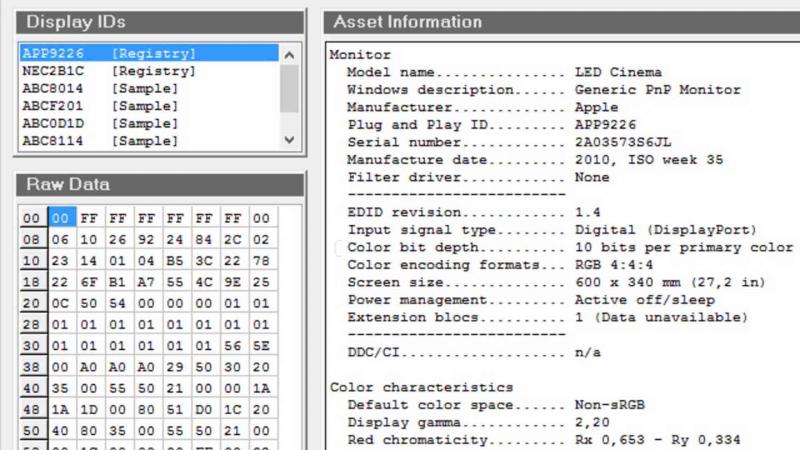Select byte 40 in row 50
The image size is (800, 450).
pos(62,431)
